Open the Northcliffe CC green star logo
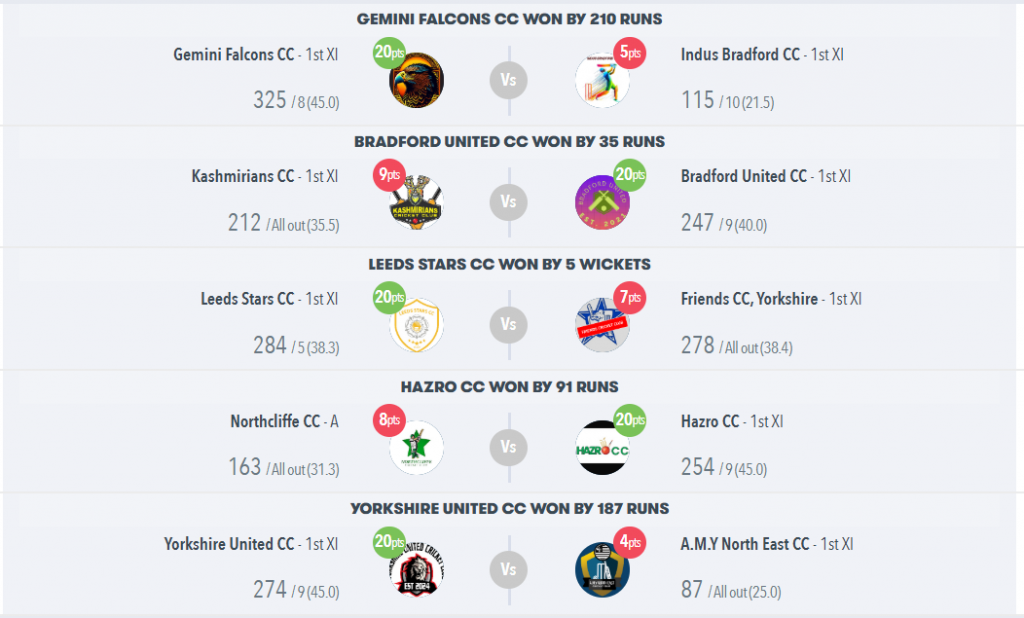The width and height of the screenshot is (1024, 618). pyautogui.click(x=417, y=447)
